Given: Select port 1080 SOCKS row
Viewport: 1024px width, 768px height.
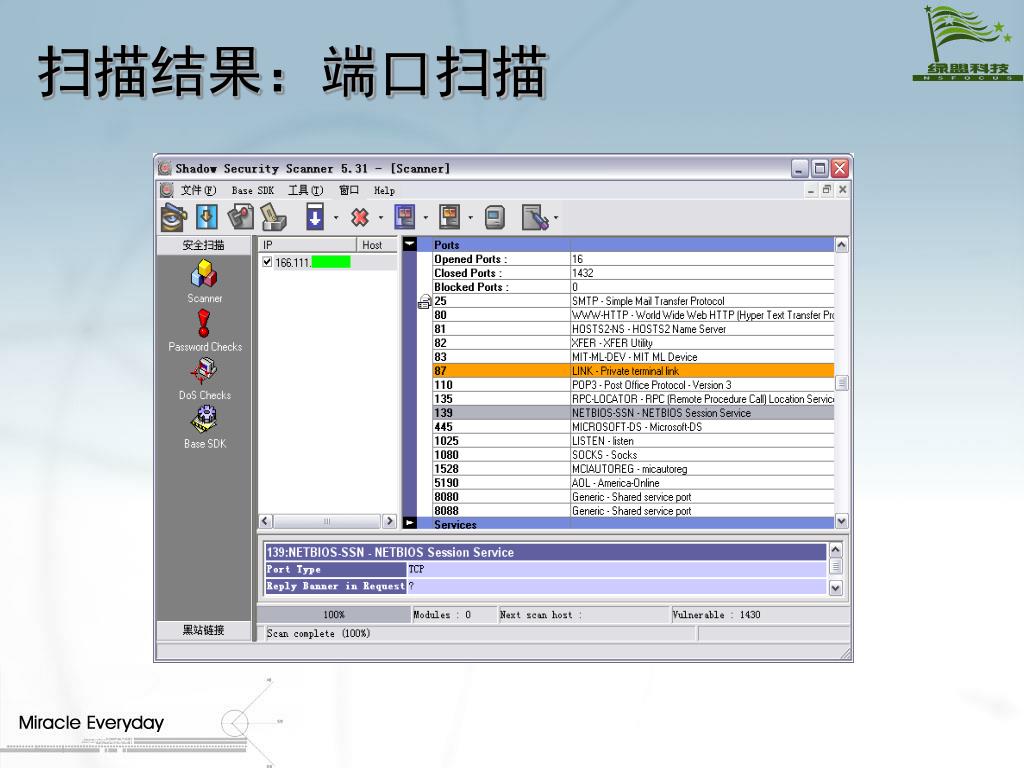Looking at the screenshot, I should [x=633, y=455].
